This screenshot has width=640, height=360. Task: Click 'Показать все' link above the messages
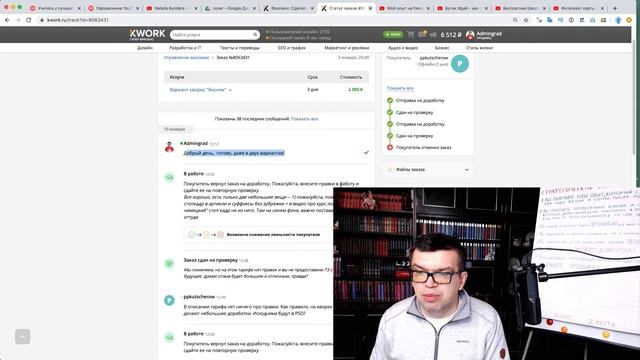tap(304, 119)
